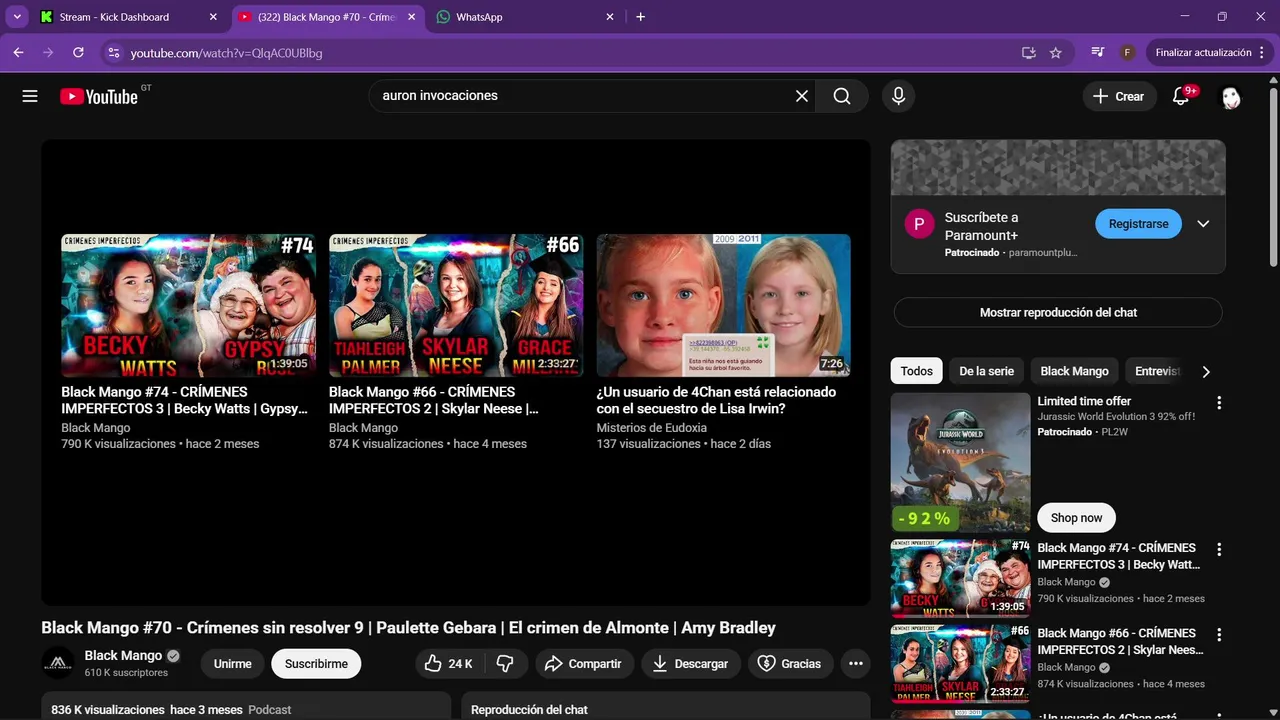This screenshot has height=720, width=1280.
Task: Open Skylar Neese #66 endscreen thumbnail
Action: click(456, 305)
